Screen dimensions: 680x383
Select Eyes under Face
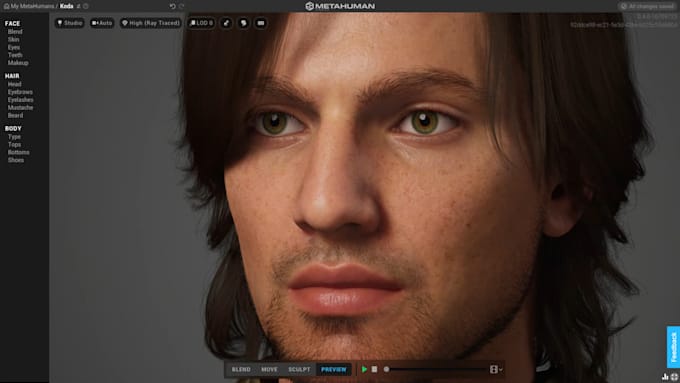click(x=14, y=47)
